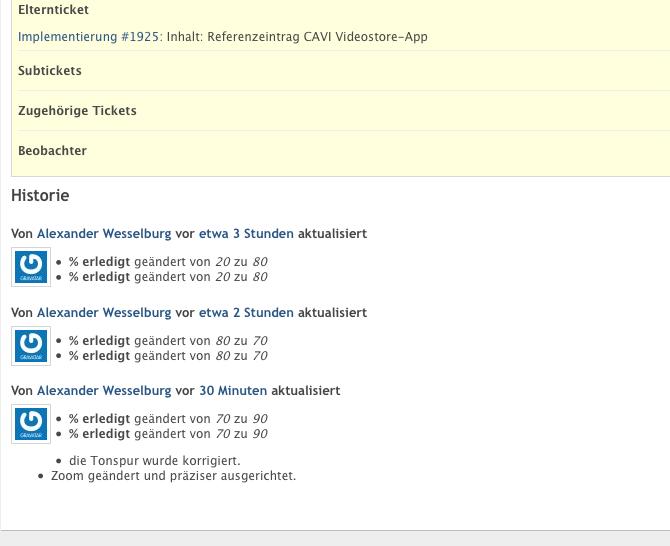Click the Beobachter section heading
The image size is (670, 546).
tap(52, 151)
